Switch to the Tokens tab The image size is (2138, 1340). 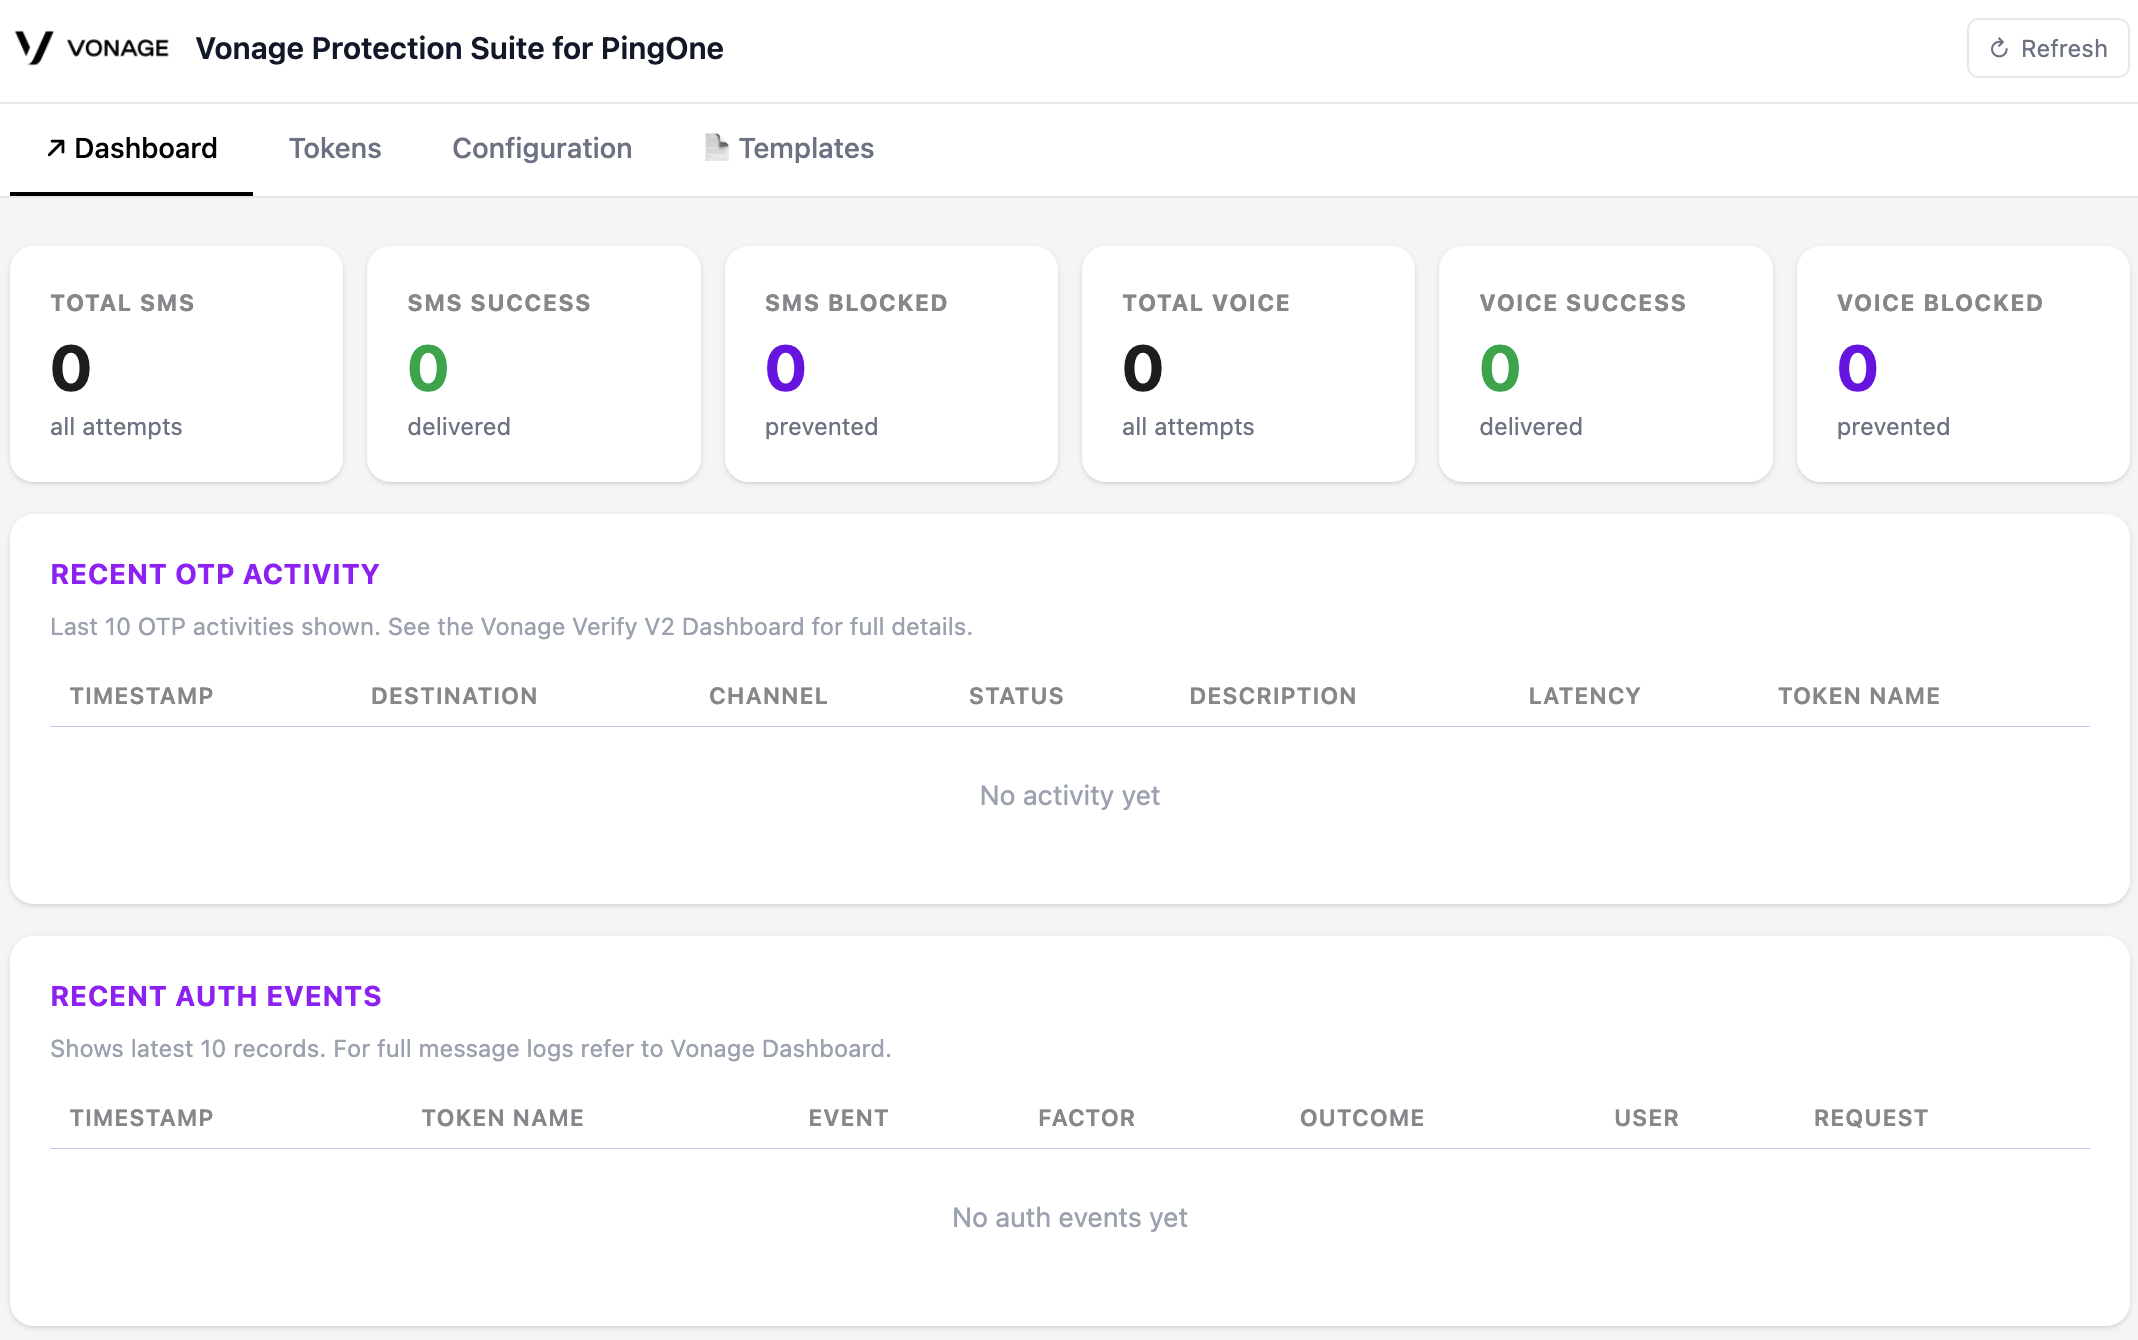335,148
